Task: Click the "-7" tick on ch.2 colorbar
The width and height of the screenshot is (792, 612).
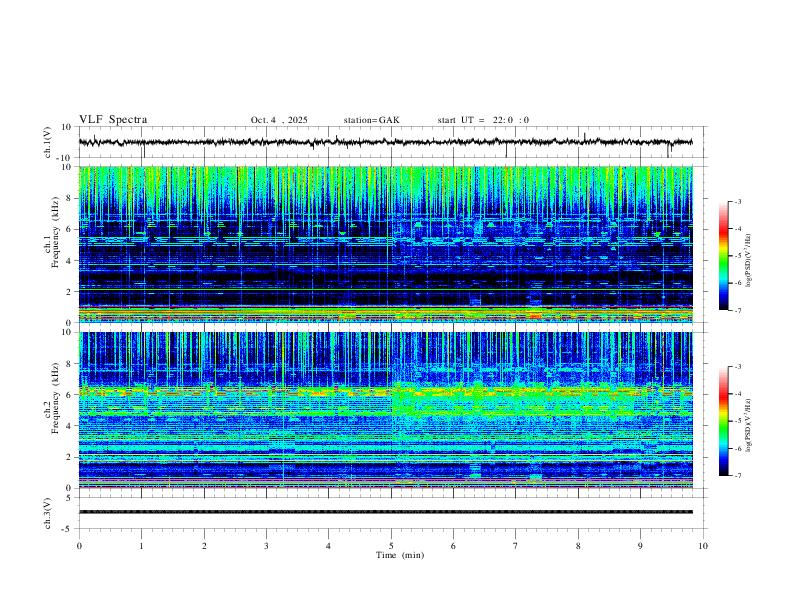Action: pyautogui.click(x=737, y=476)
